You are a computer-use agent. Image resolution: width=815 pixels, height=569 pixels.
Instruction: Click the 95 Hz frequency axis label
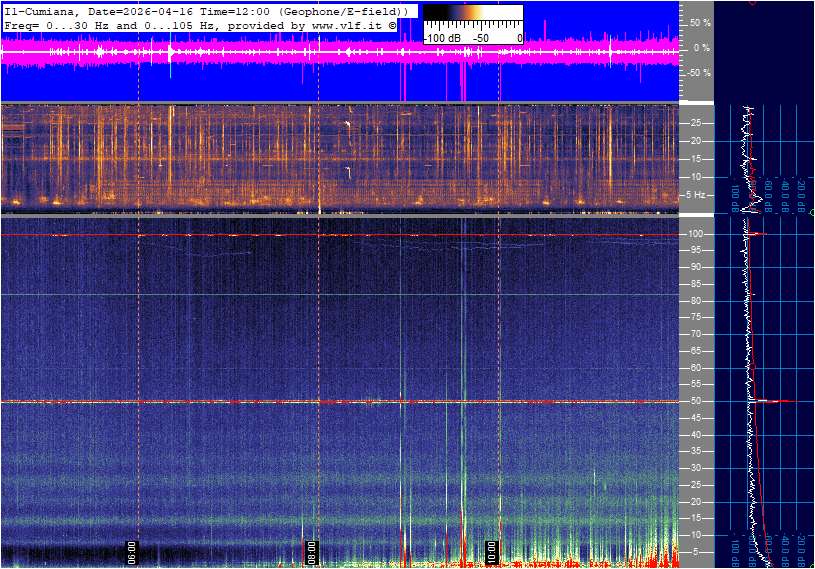tap(695, 250)
